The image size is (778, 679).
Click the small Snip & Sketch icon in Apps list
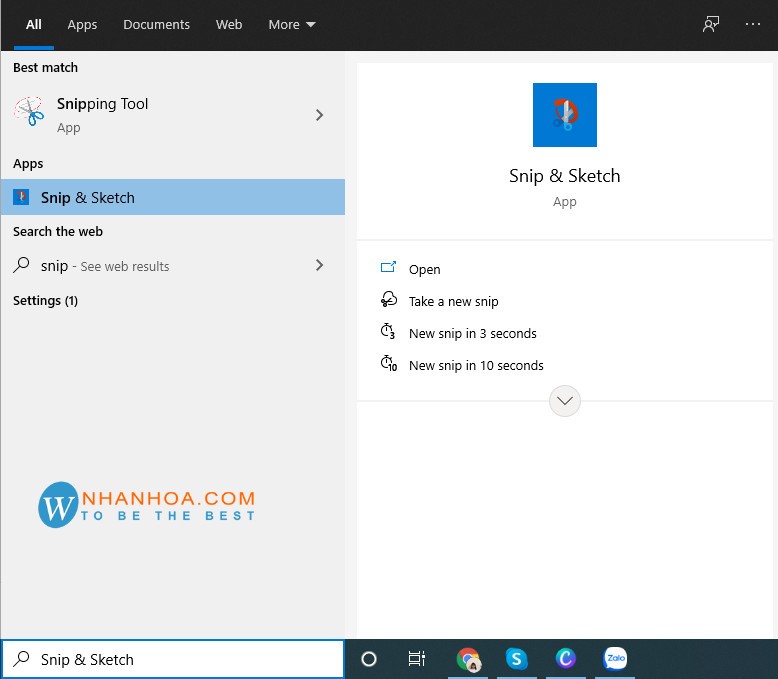21,197
